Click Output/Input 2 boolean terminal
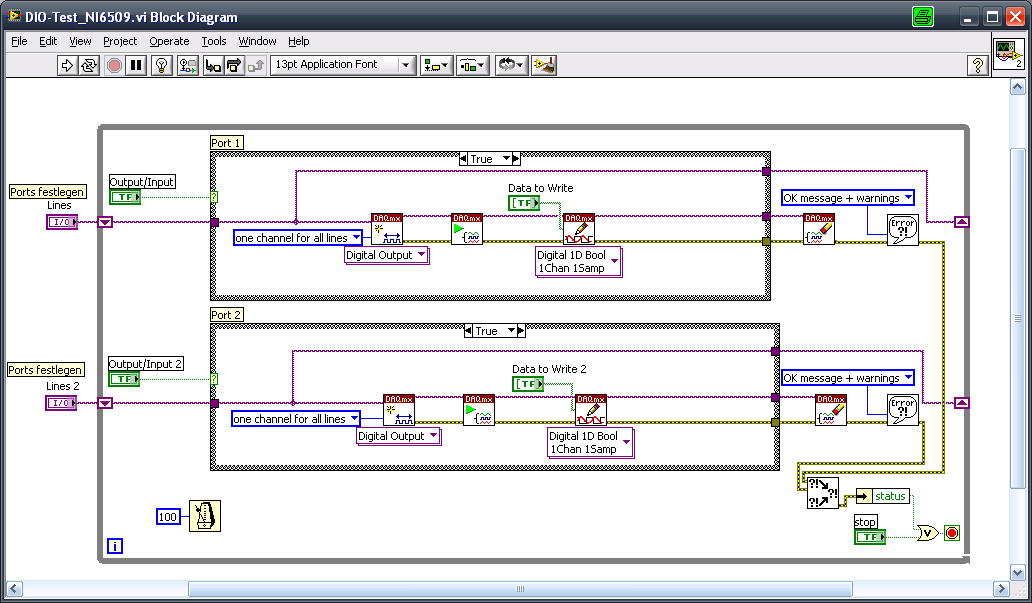Image resolution: width=1032 pixels, height=603 pixels. click(124, 379)
